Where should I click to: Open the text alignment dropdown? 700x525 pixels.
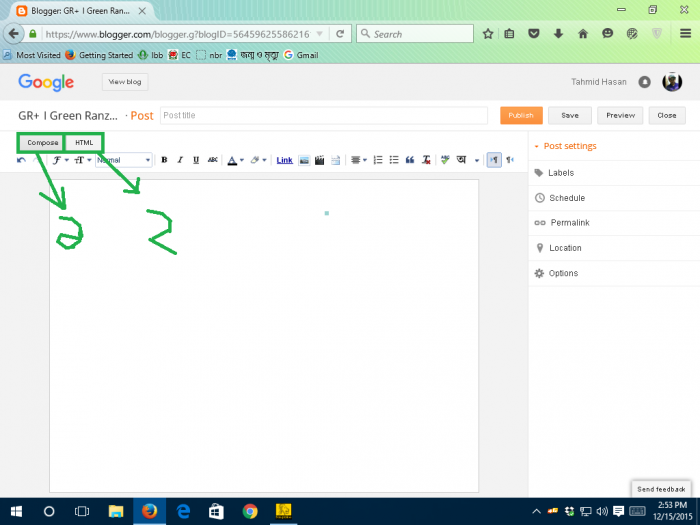pyautogui.click(x=358, y=160)
